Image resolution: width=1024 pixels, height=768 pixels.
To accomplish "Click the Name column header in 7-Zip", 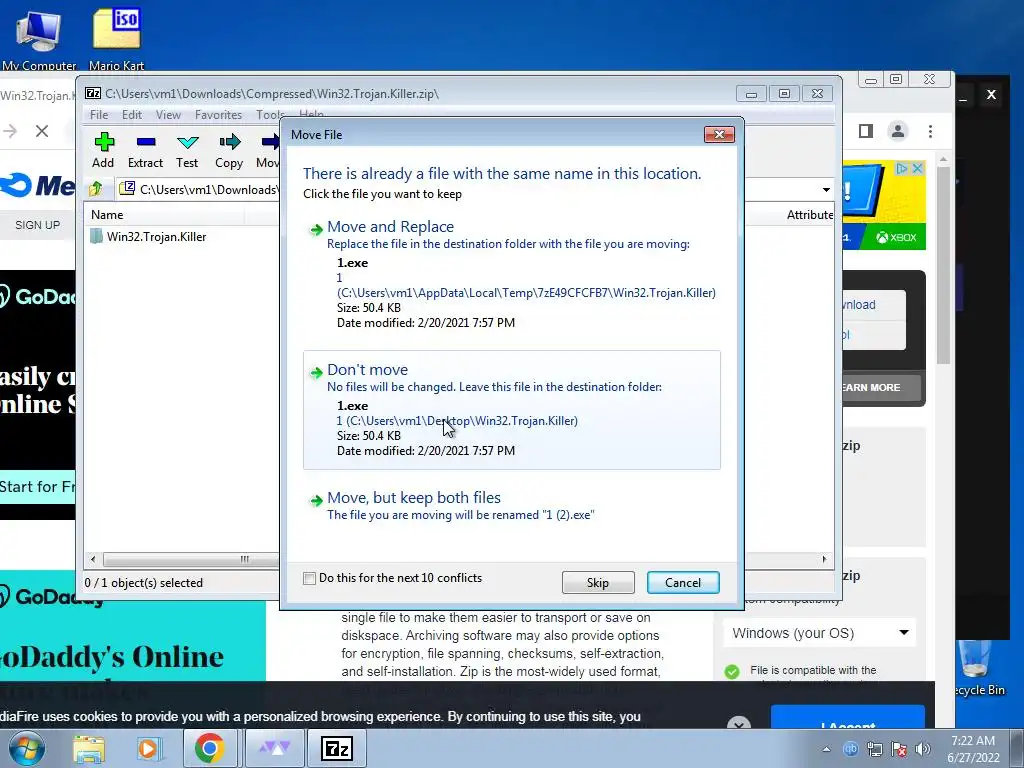I will pos(163,215).
